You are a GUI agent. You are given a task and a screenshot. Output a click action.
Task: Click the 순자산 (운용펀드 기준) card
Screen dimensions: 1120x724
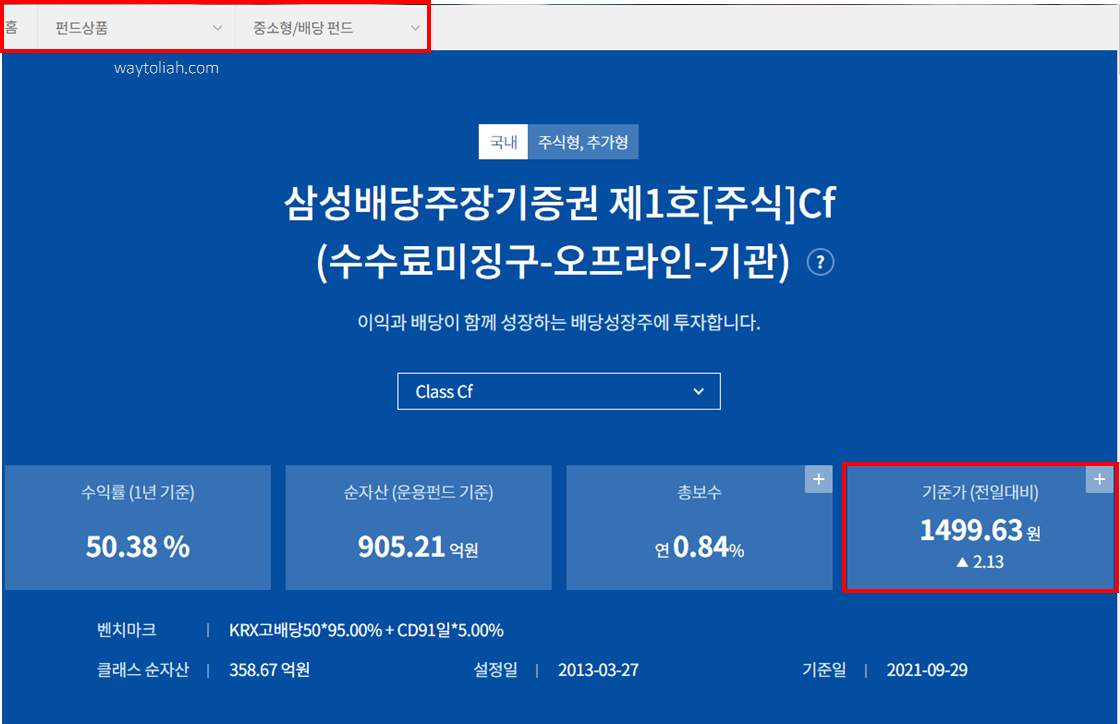pyautogui.click(x=419, y=528)
